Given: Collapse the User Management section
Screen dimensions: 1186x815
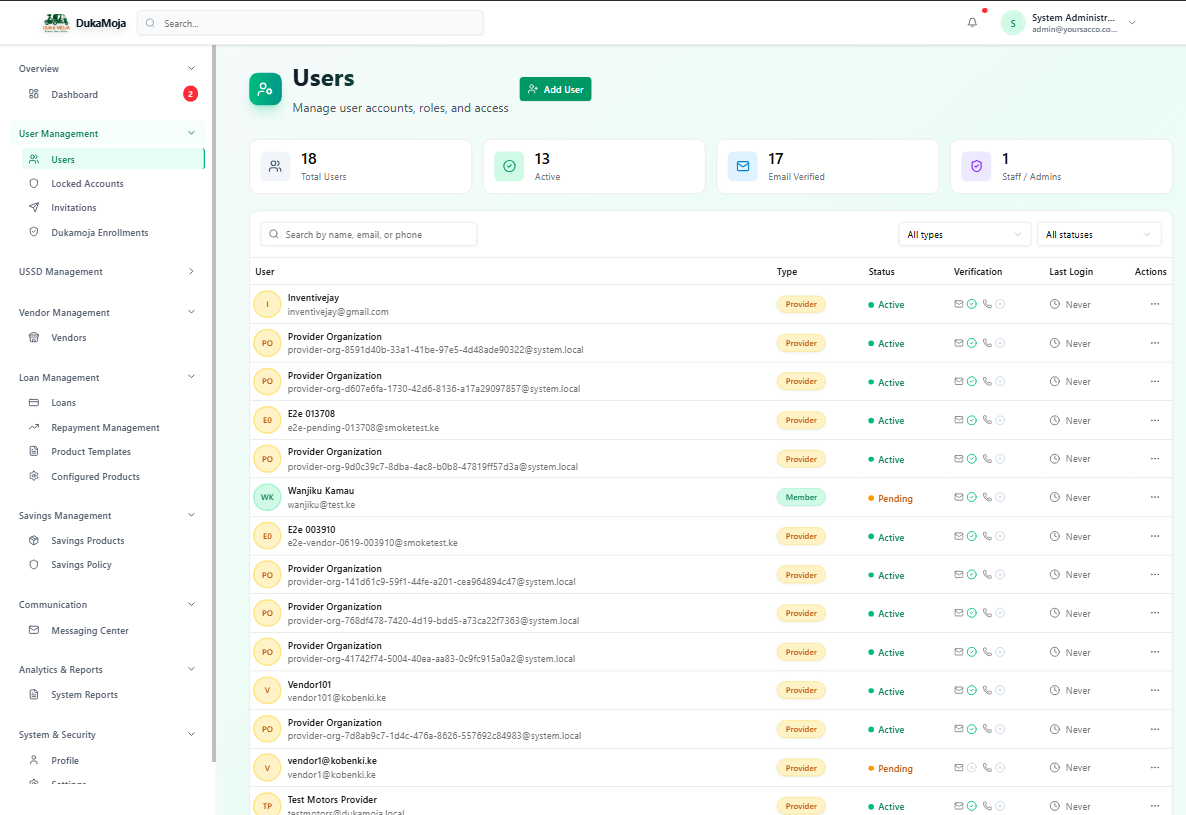Looking at the screenshot, I should [x=191, y=133].
